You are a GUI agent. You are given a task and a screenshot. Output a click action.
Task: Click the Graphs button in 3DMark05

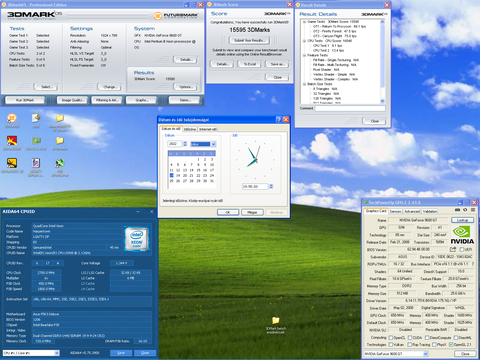(x=141, y=100)
